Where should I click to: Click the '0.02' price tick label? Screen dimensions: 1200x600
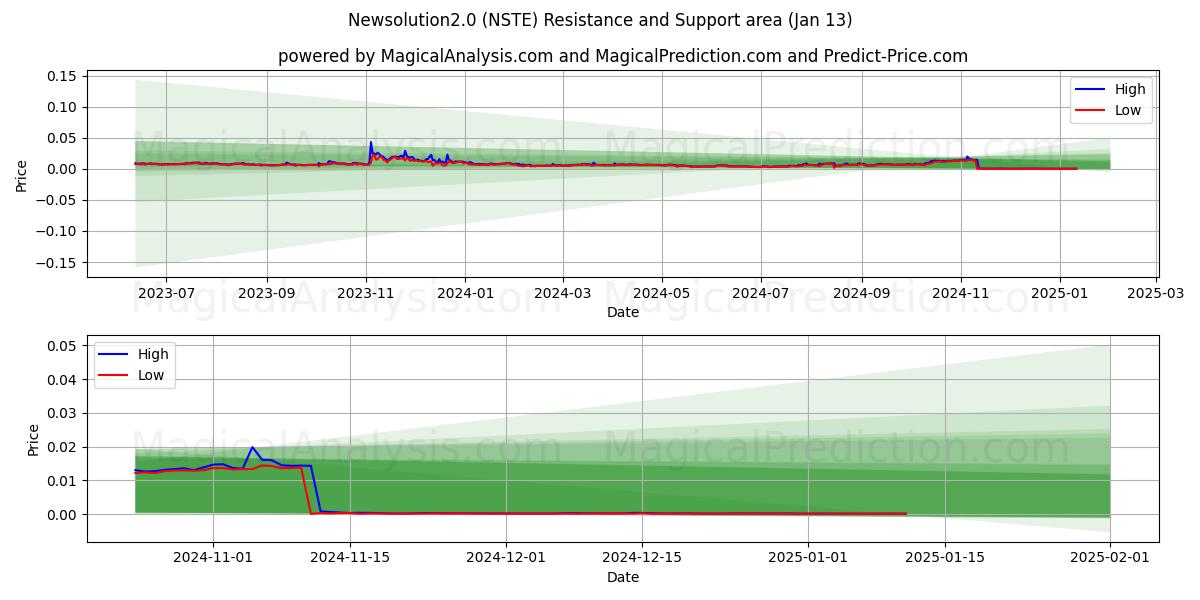point(62,447)
